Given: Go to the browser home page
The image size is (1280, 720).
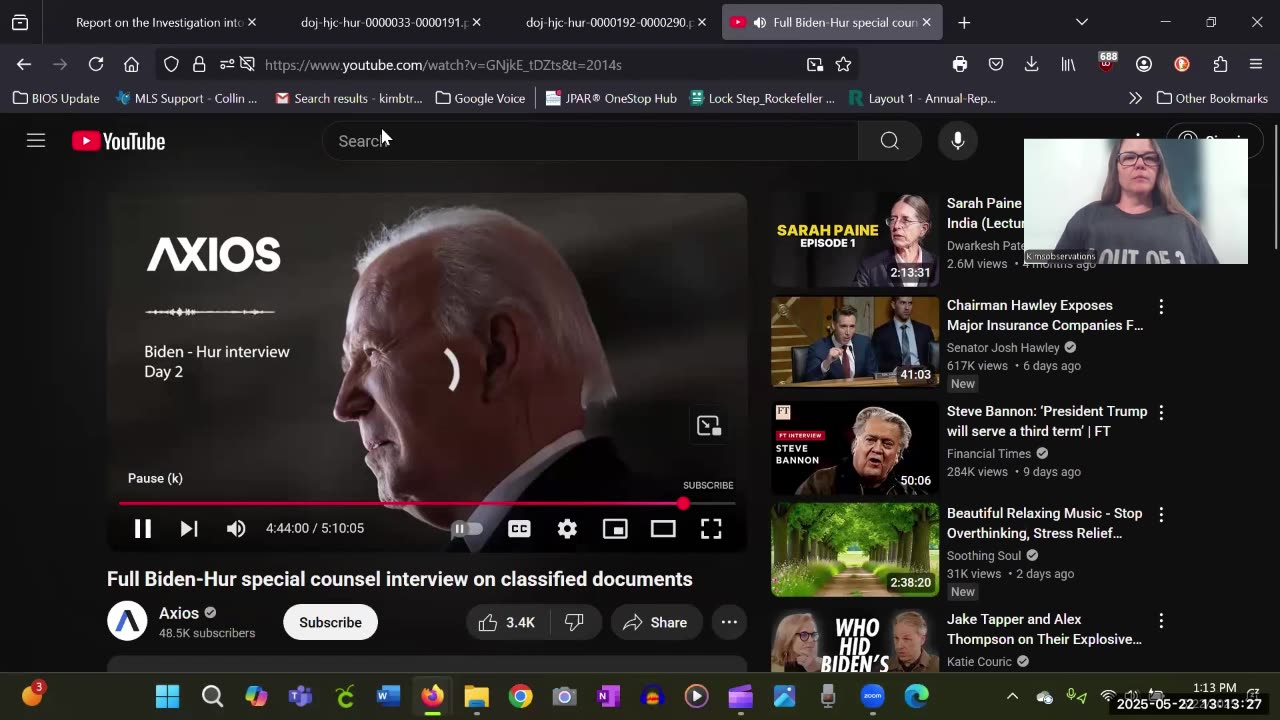Looking at the screenshot, I should (x=131, y=64).
